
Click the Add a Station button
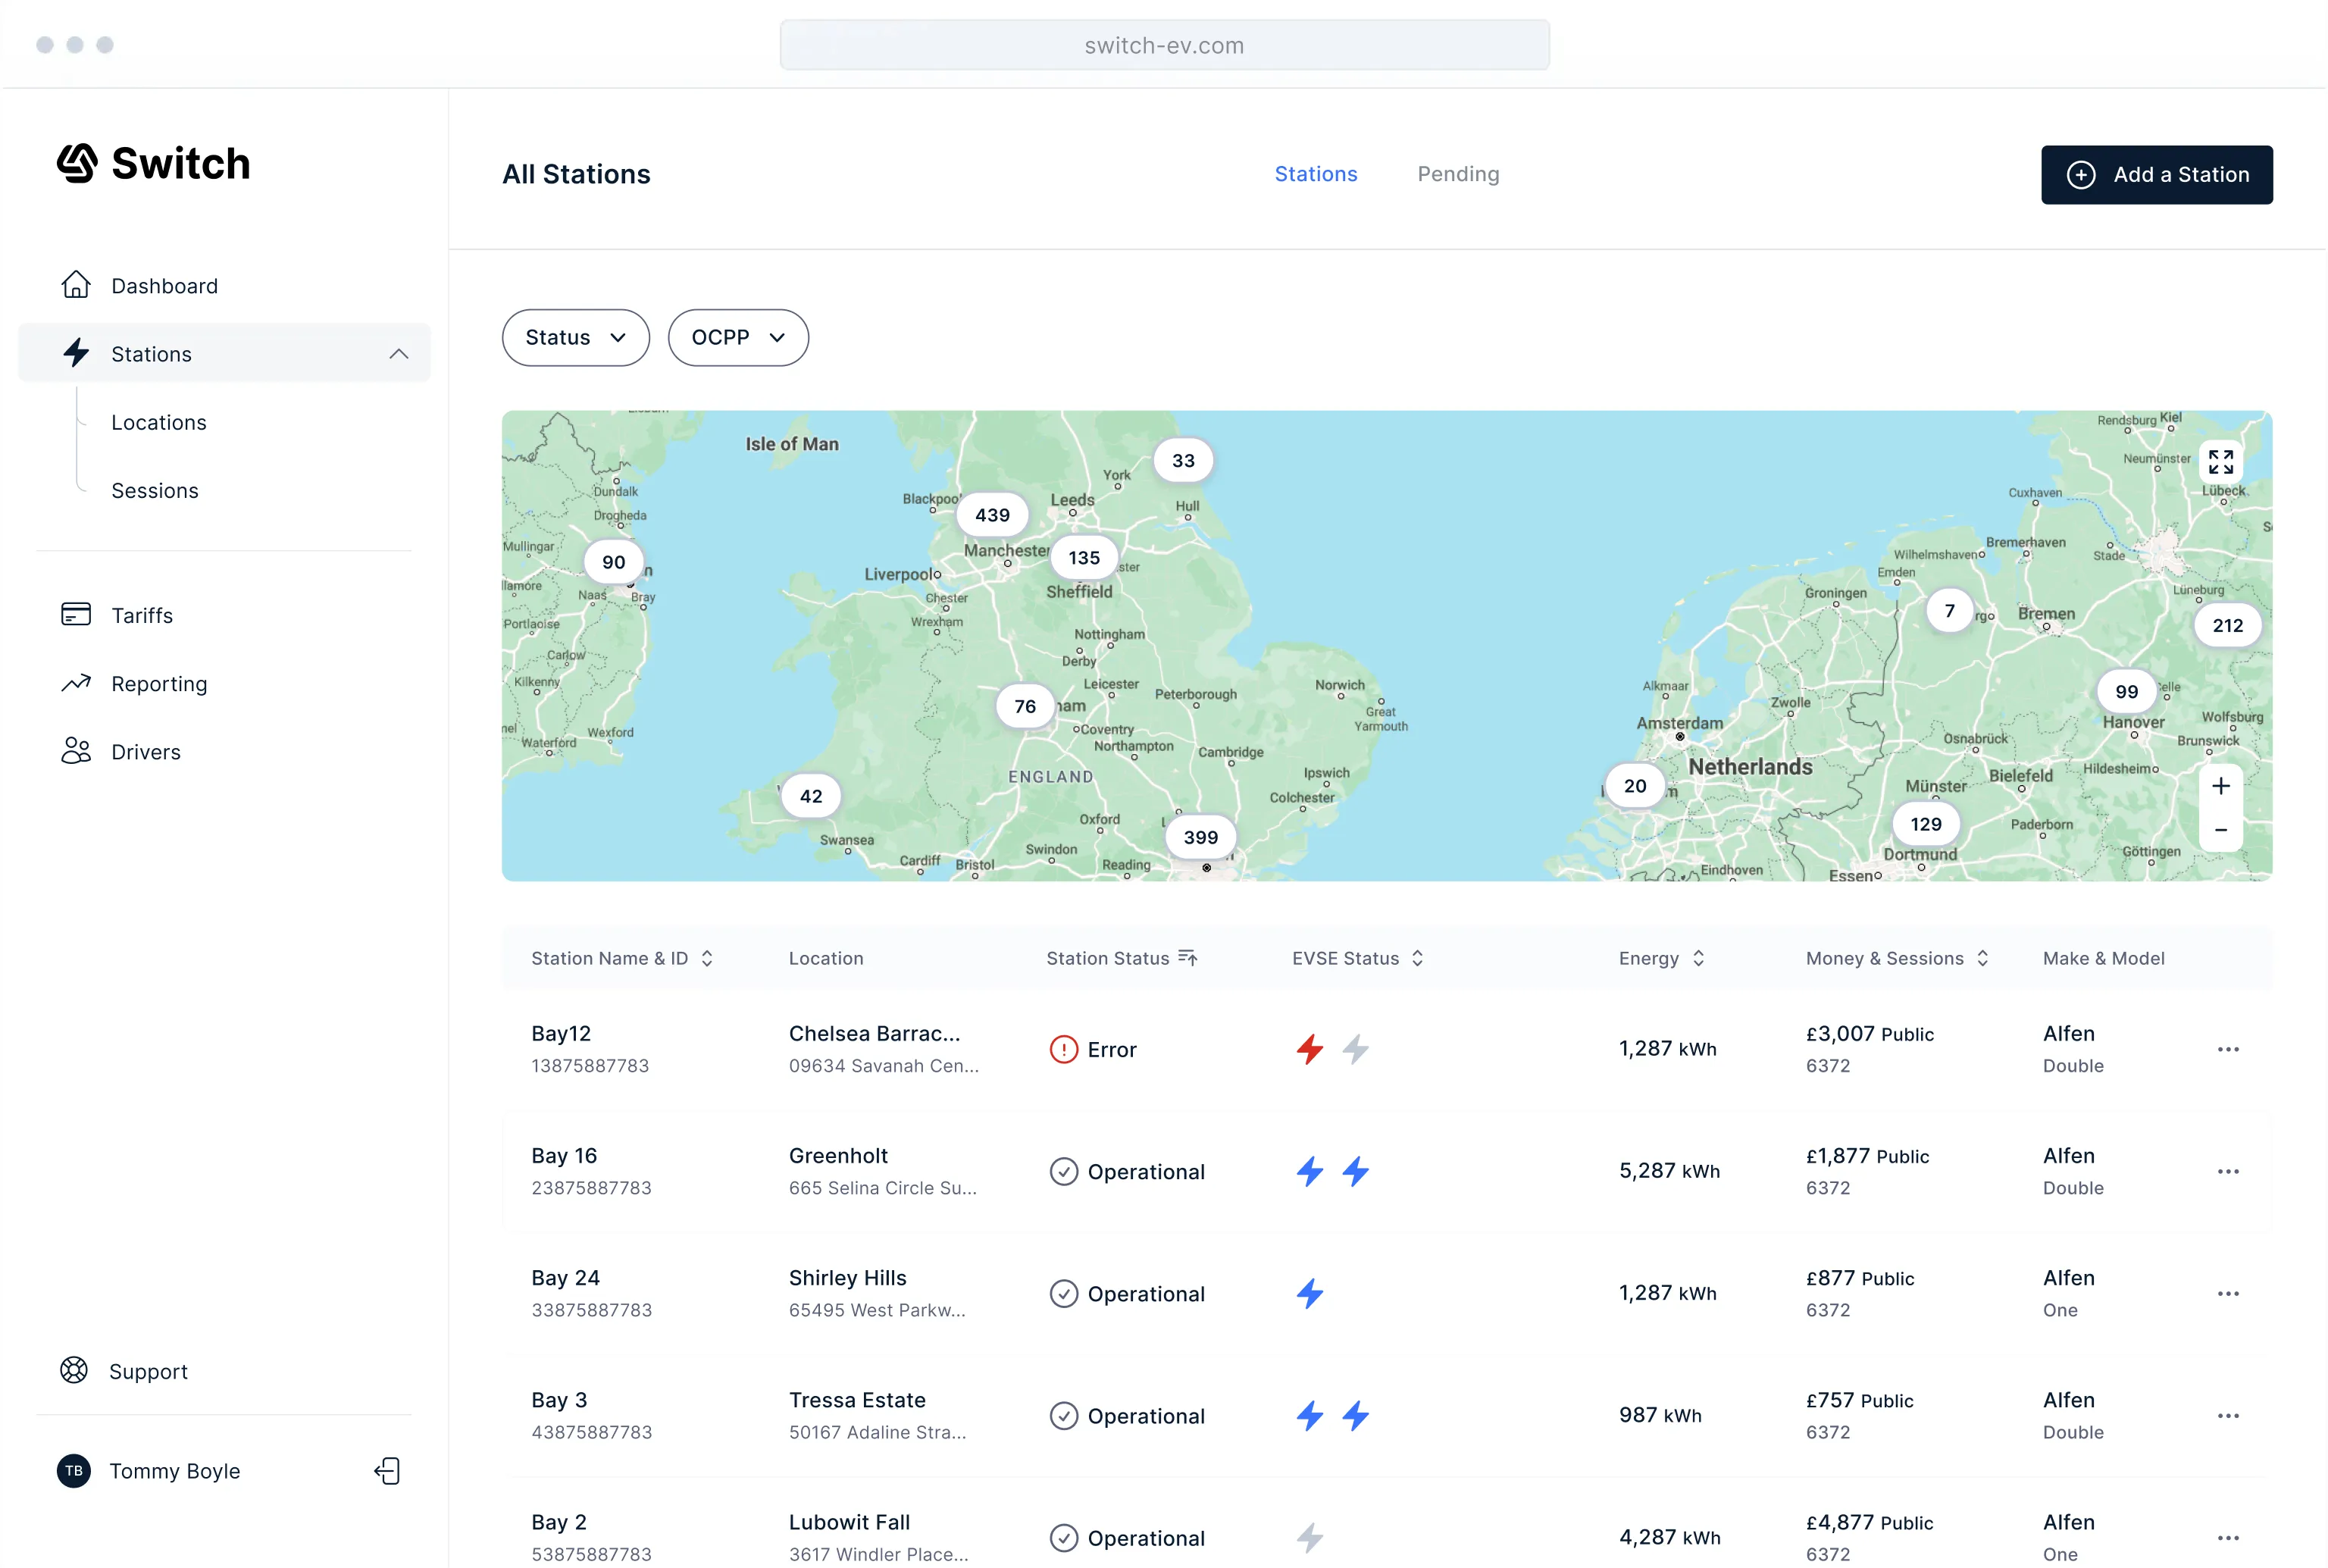tap(2156, 175)
